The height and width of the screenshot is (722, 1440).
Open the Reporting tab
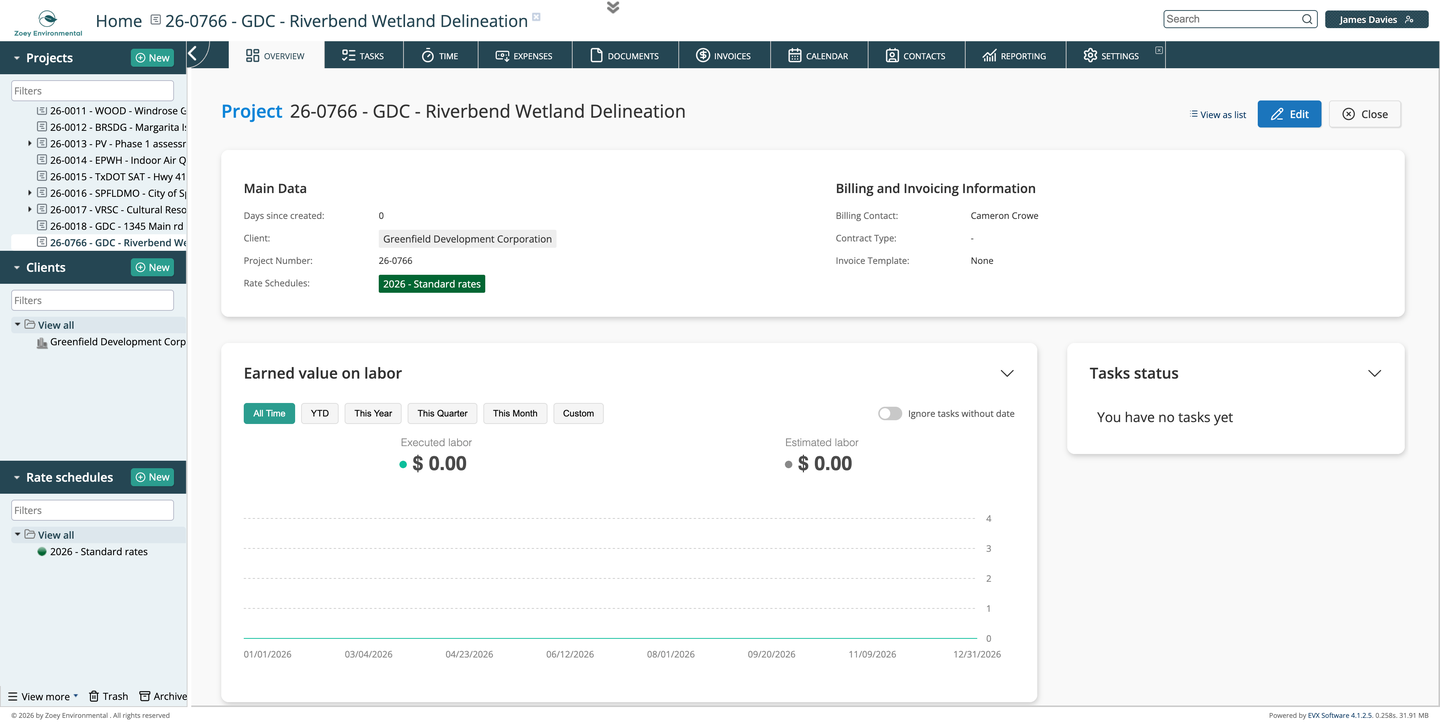pyautogui.click(x=1015, y=56)
